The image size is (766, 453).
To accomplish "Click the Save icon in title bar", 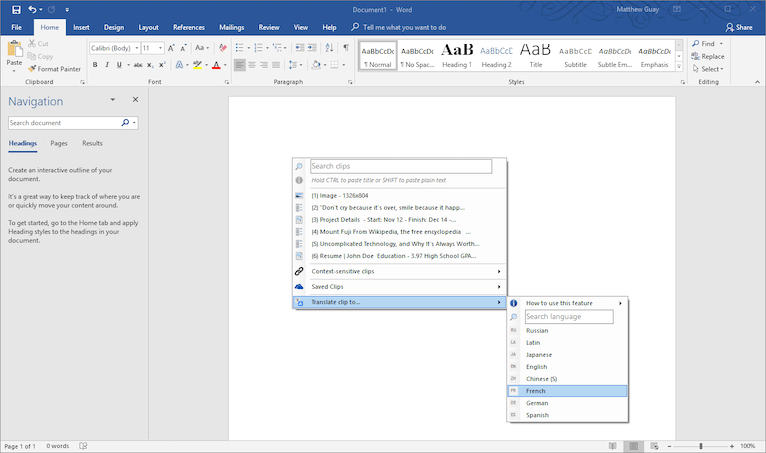I will [x=15, y=9].
